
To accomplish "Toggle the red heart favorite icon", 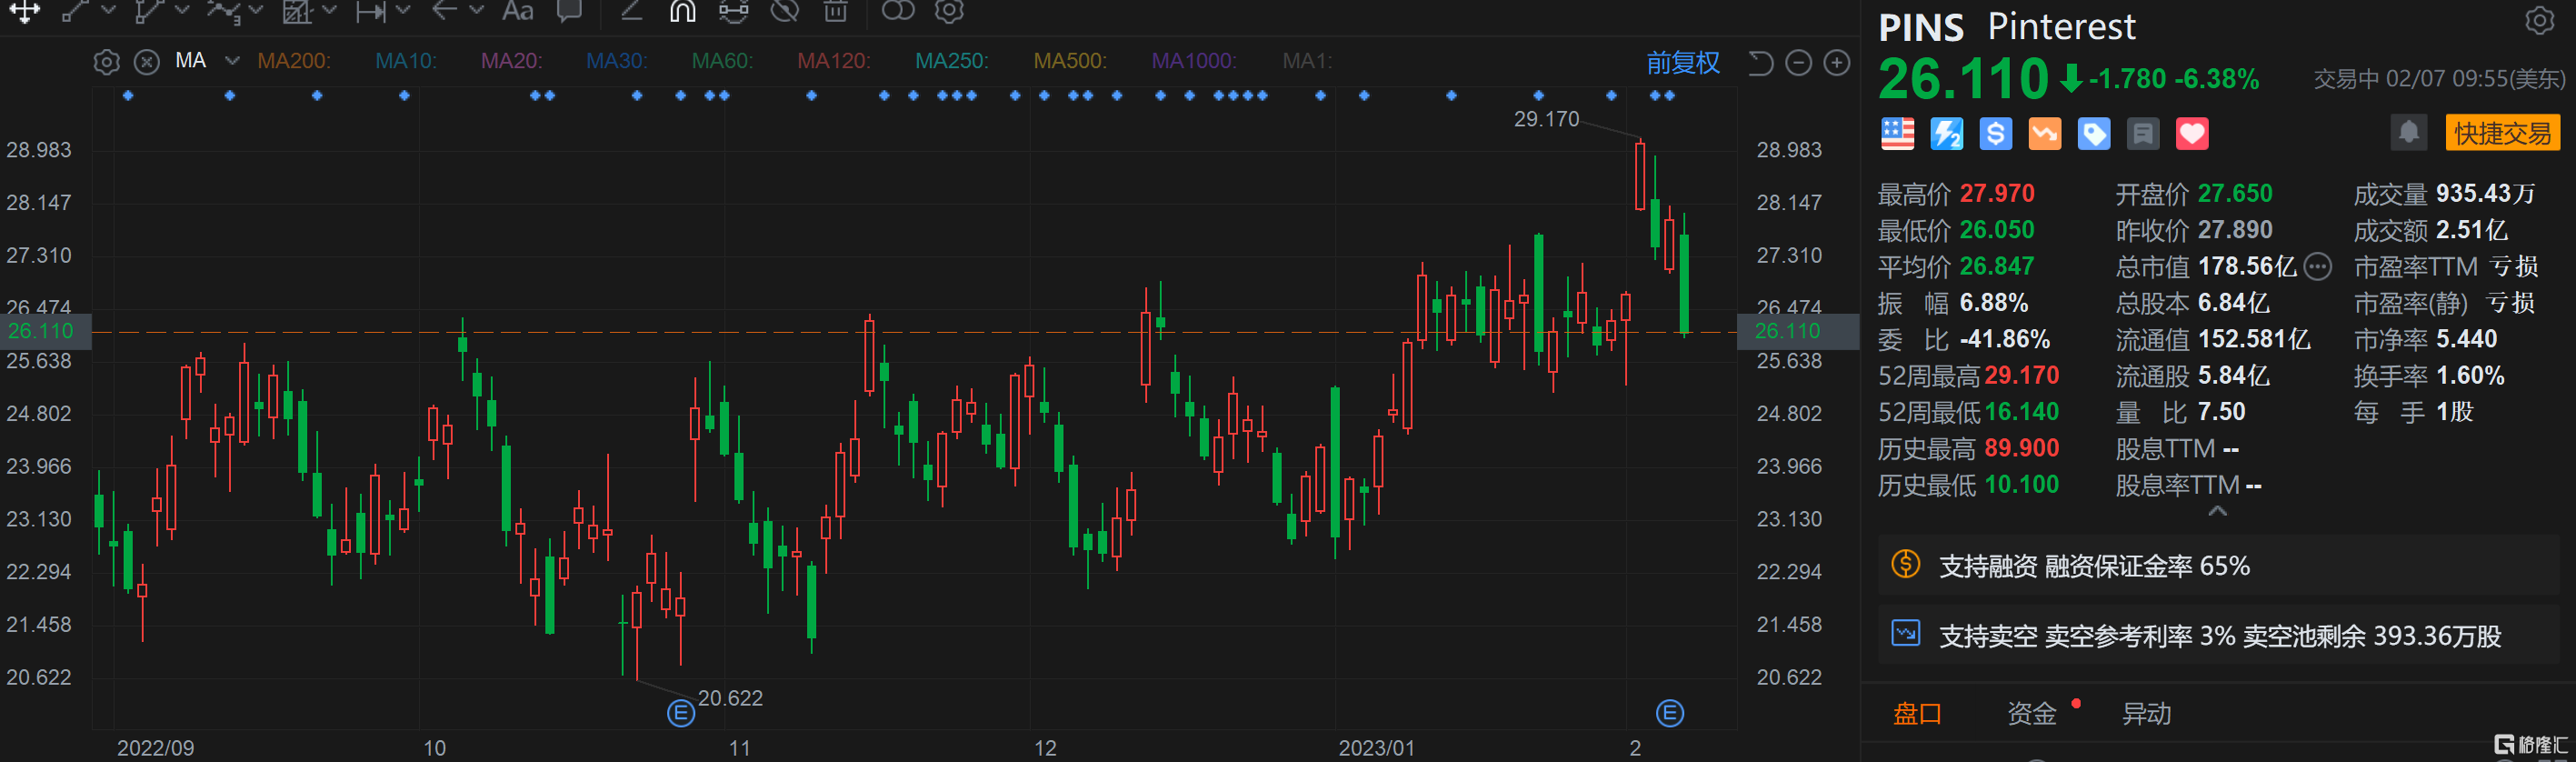I will pyautogui.click(x=2192, y=134).
